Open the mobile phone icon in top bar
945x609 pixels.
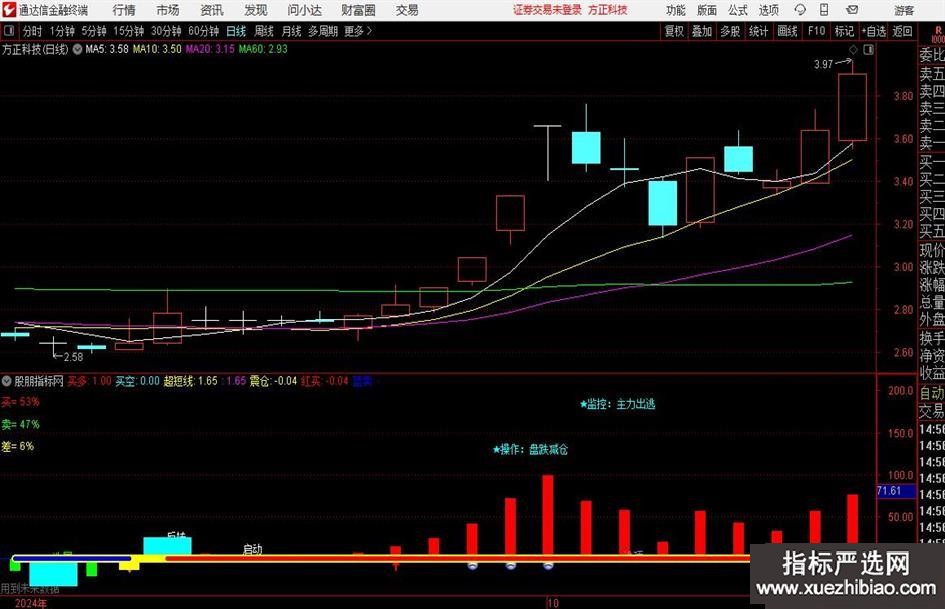824,10
